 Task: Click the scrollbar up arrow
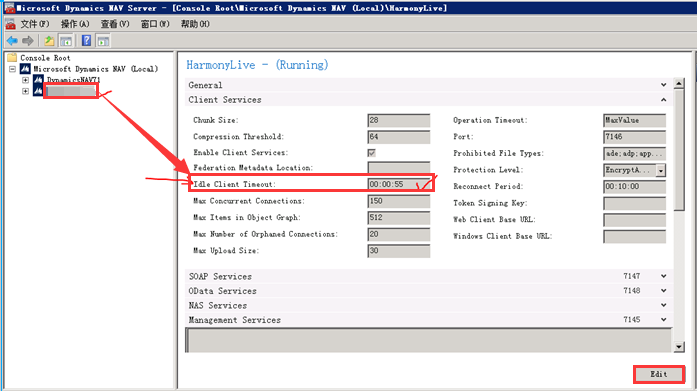click(679, 83)
